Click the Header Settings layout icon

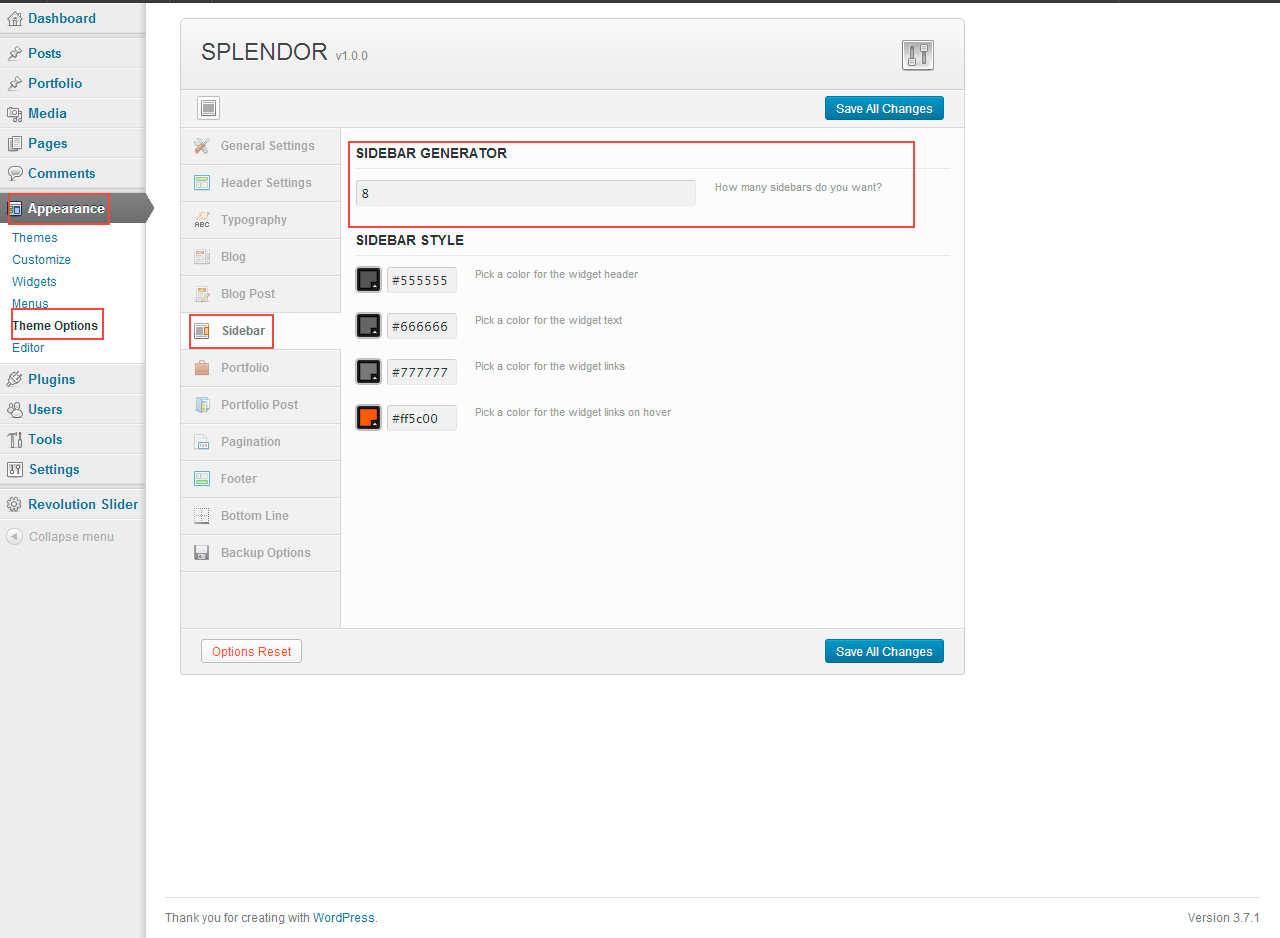[202, 183]
